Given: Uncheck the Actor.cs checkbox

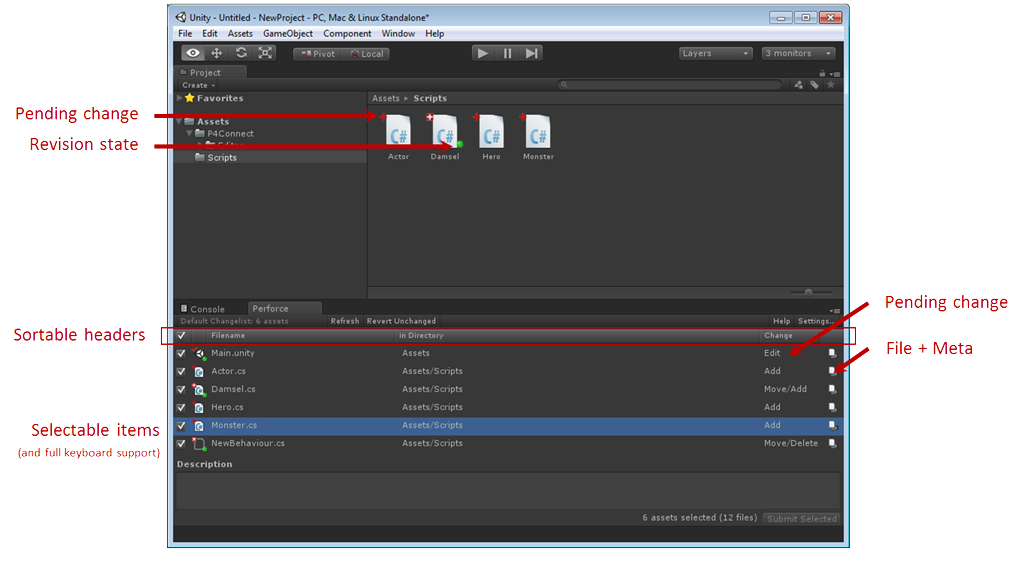Looking at the screenshot, I should (181, 371).
